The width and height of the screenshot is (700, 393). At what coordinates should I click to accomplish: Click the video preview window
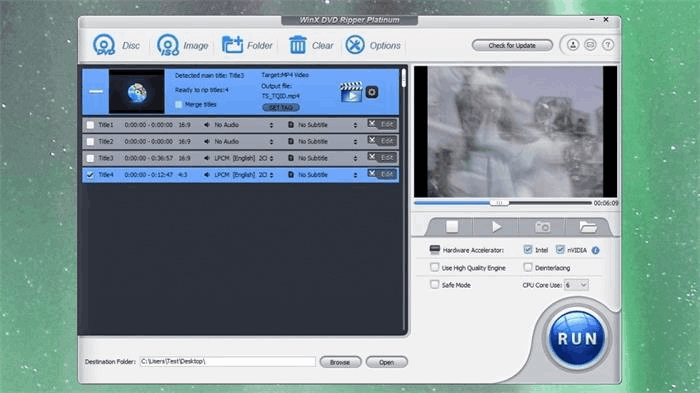pyautogui.click(x=516, y=131)
